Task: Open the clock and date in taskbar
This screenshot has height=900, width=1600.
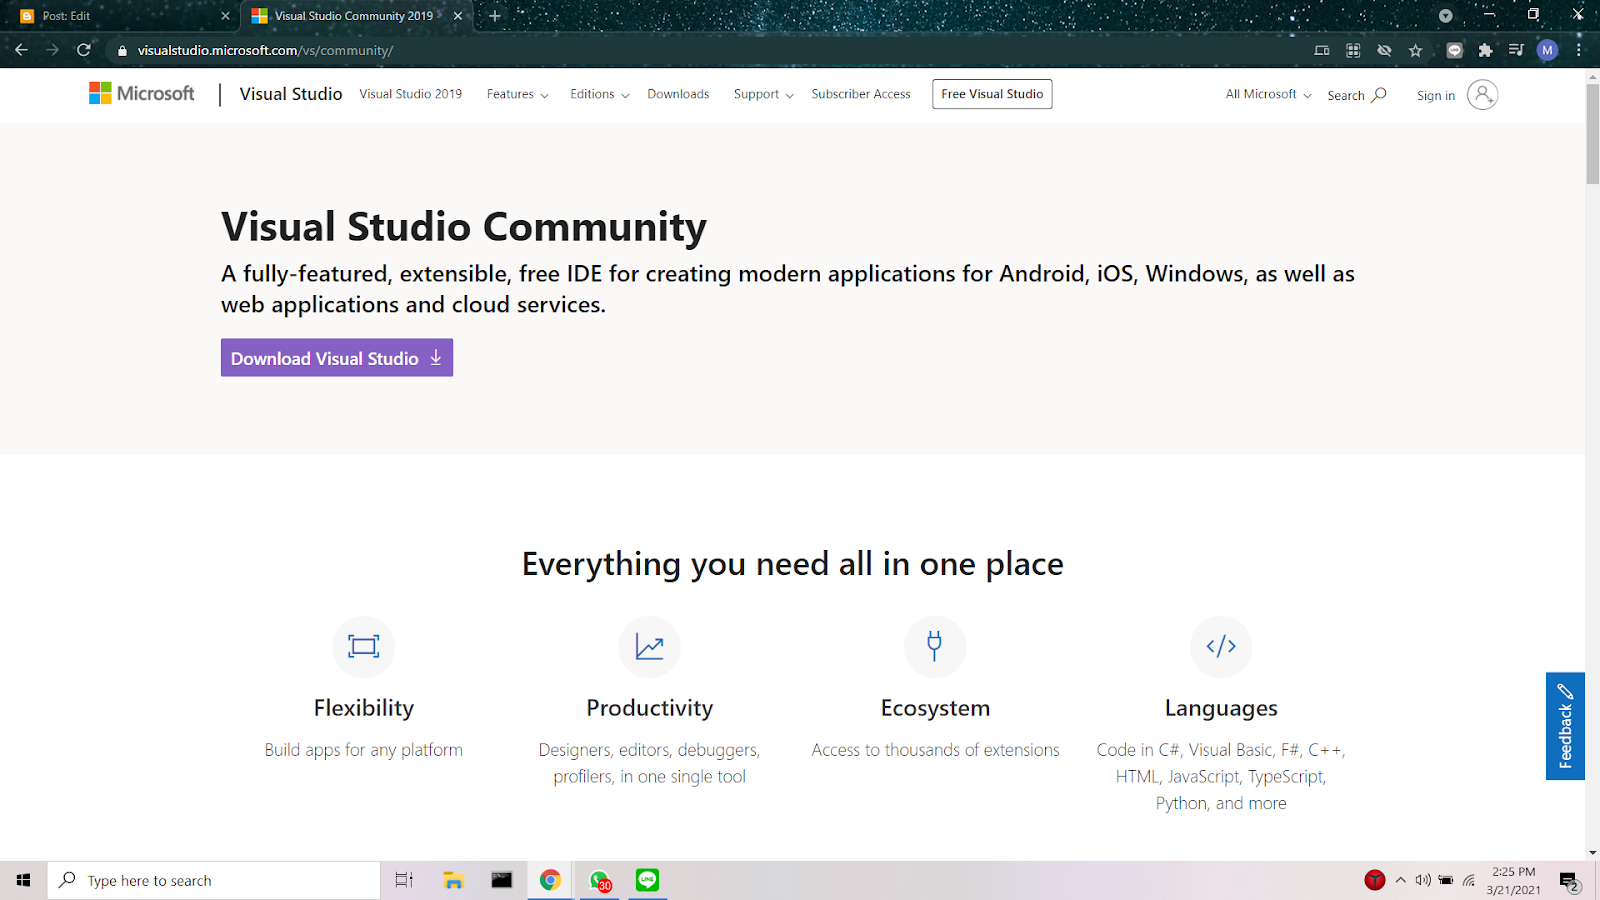Action: click(1513, 880)
